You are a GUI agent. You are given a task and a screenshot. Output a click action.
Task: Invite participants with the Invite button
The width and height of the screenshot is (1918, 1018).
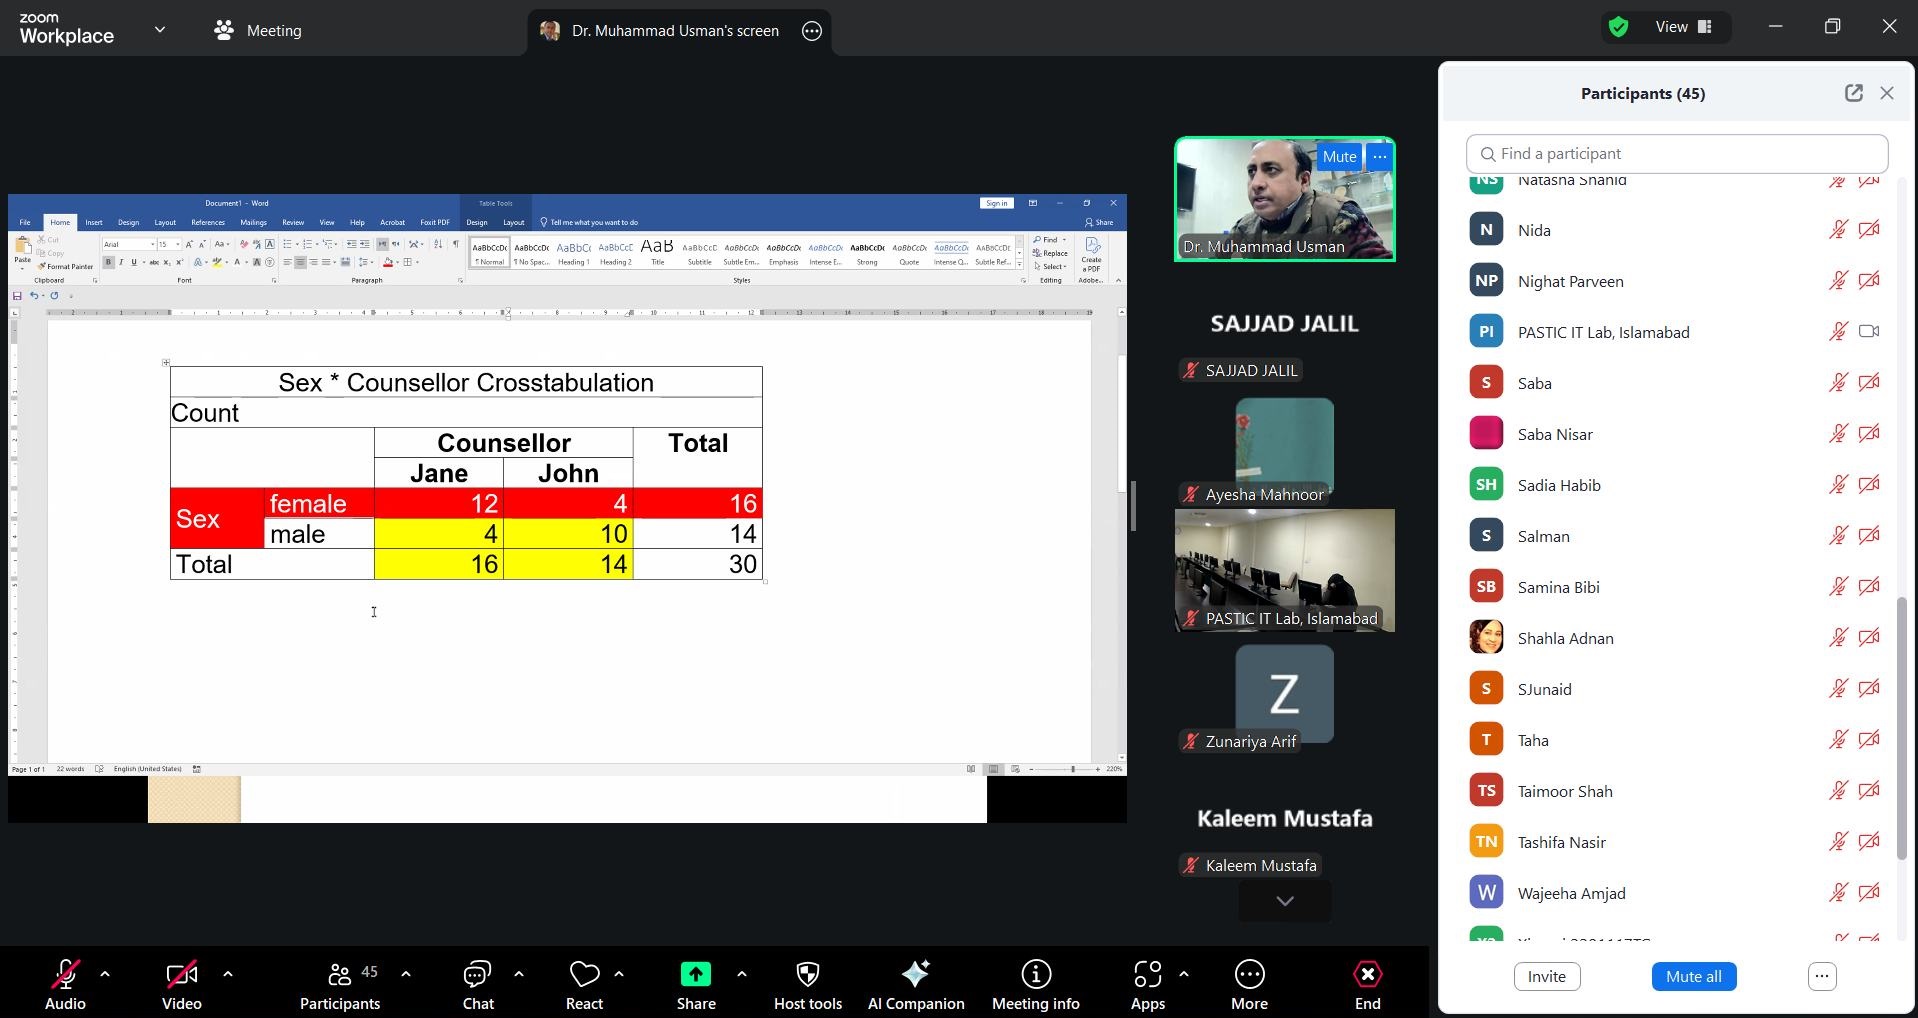(1545, 976)
